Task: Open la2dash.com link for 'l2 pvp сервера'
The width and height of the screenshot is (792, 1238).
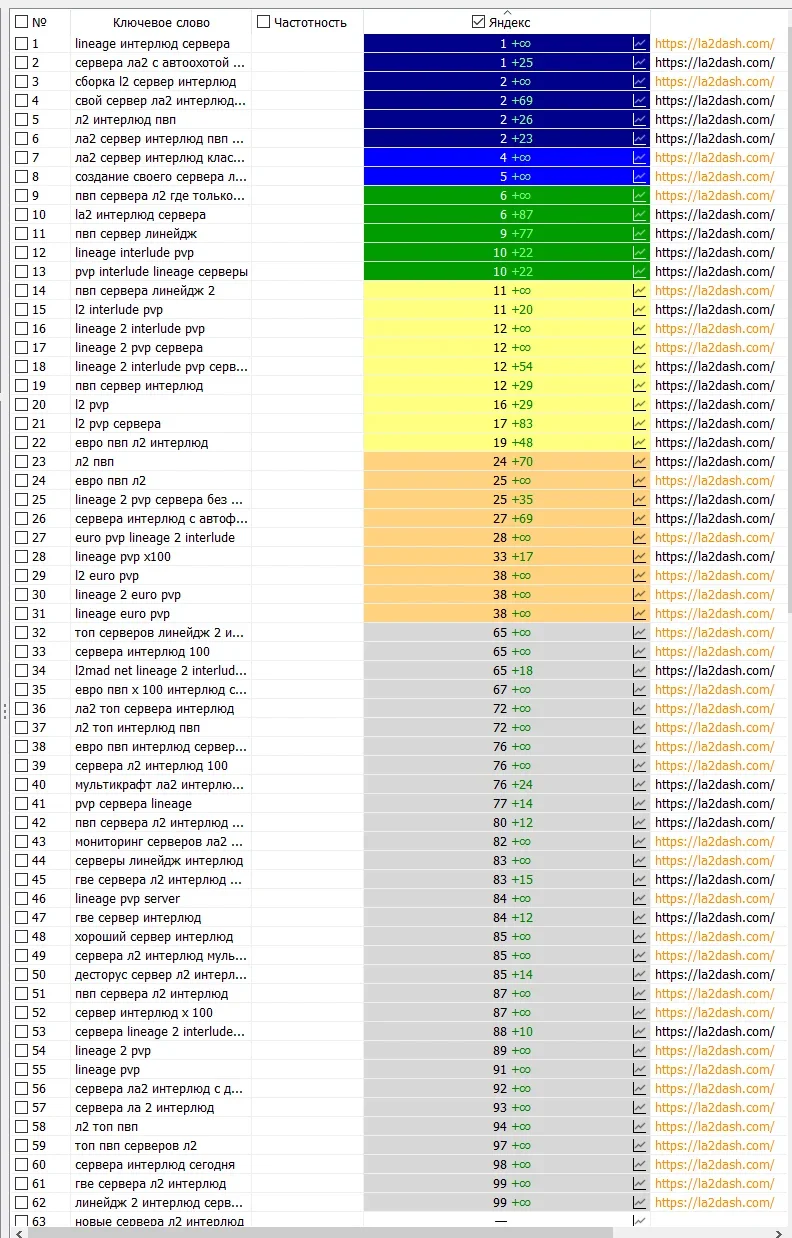Action: pos(714,423)
